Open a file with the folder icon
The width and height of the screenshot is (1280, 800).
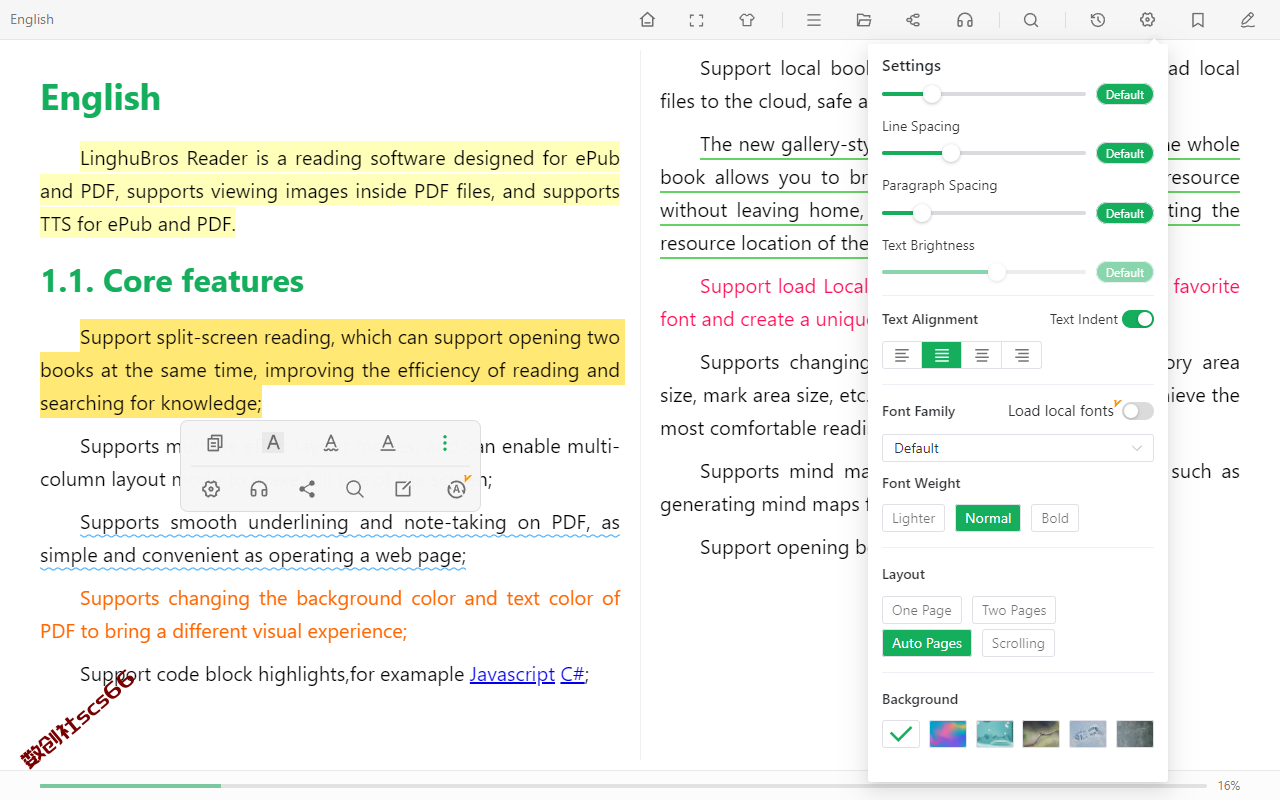[x=864, y=20]
